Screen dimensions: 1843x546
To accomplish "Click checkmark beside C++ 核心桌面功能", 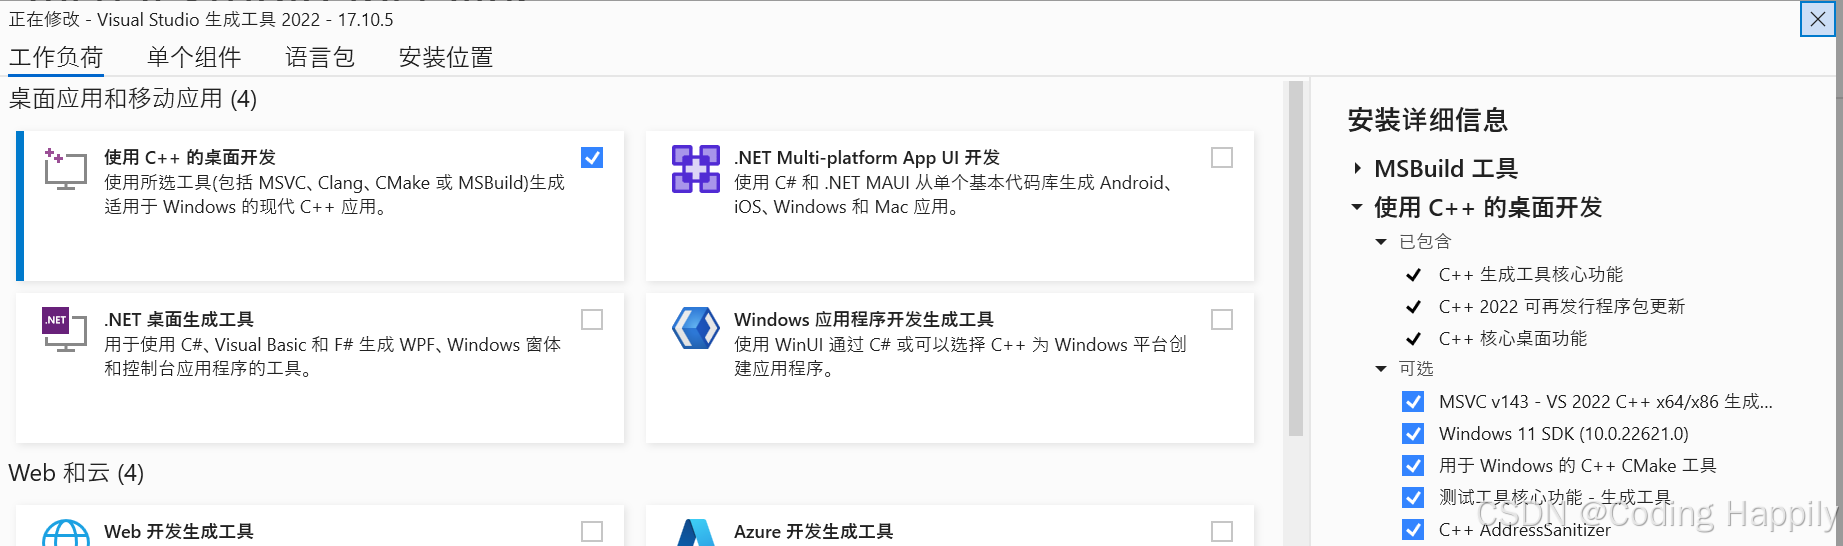I will pos(1413,339).
